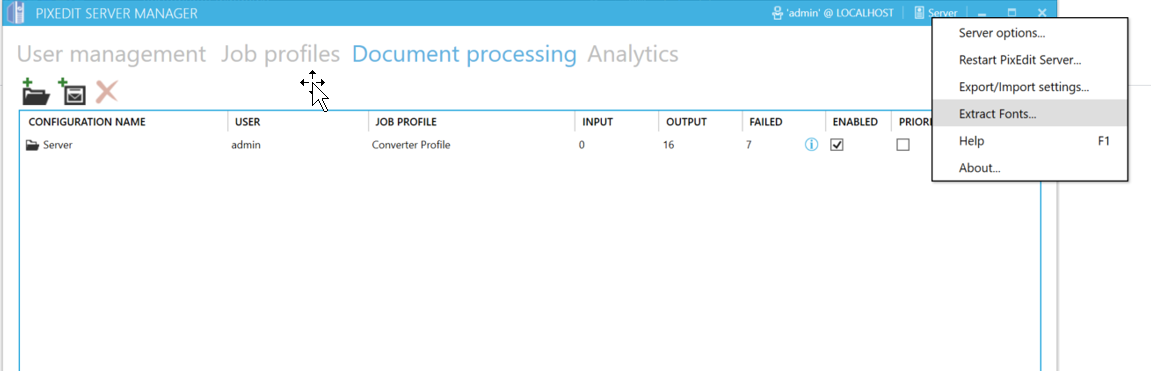Screen dimensions: 1151x371
Task: Check the Priority checkbox for Server
Action: pos(903,145)
